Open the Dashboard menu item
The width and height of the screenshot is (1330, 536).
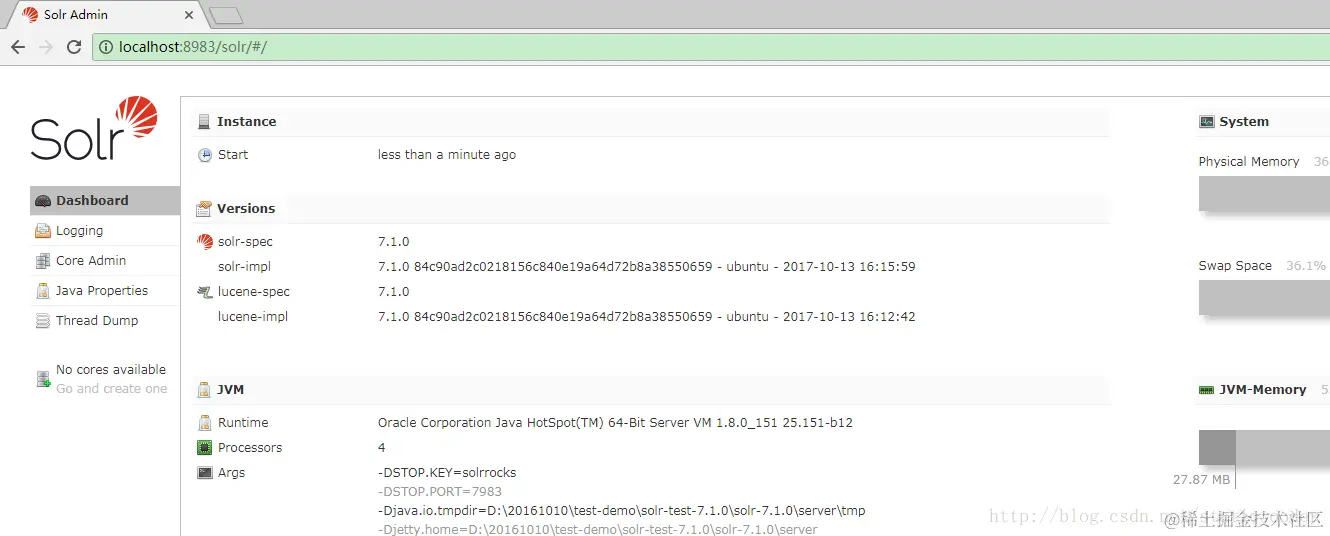105,200
